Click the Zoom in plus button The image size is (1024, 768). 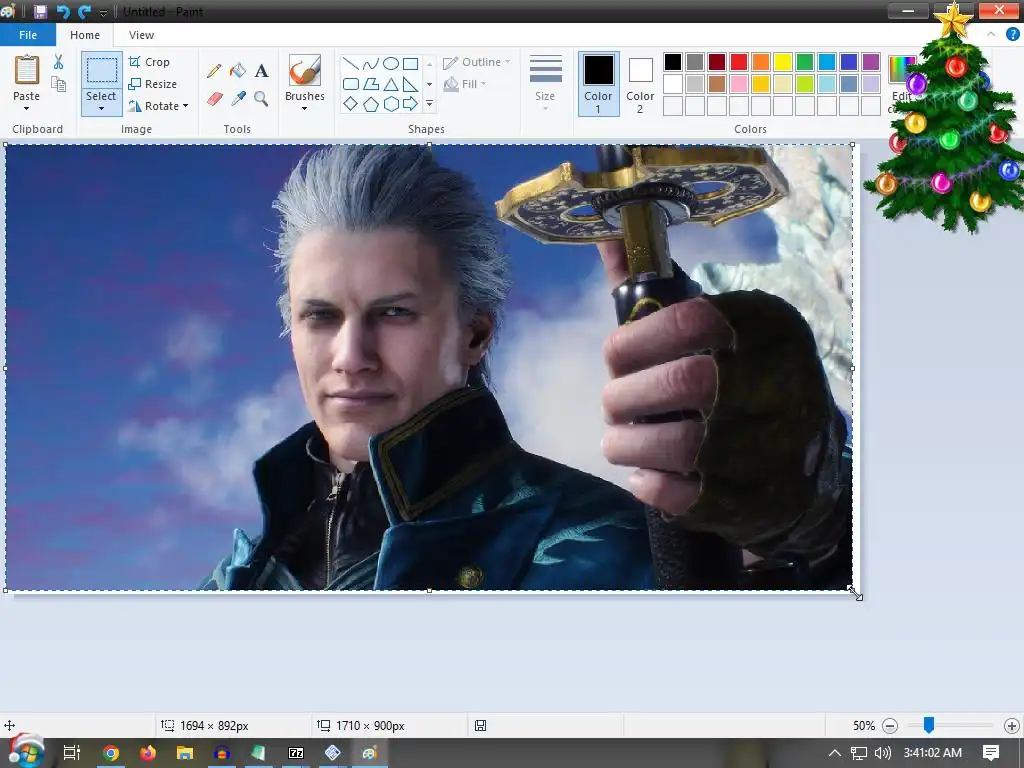pyautogui.click(x=1012, y=726)
